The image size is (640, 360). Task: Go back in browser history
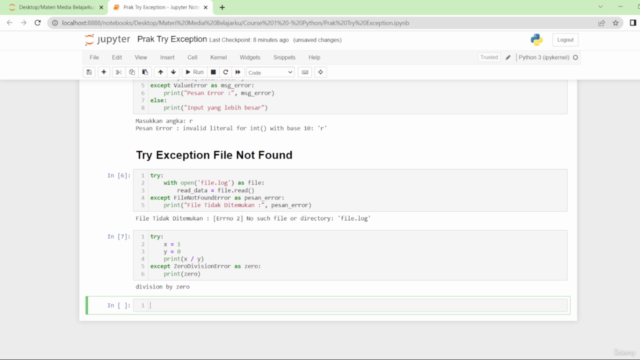click(9, 23)
